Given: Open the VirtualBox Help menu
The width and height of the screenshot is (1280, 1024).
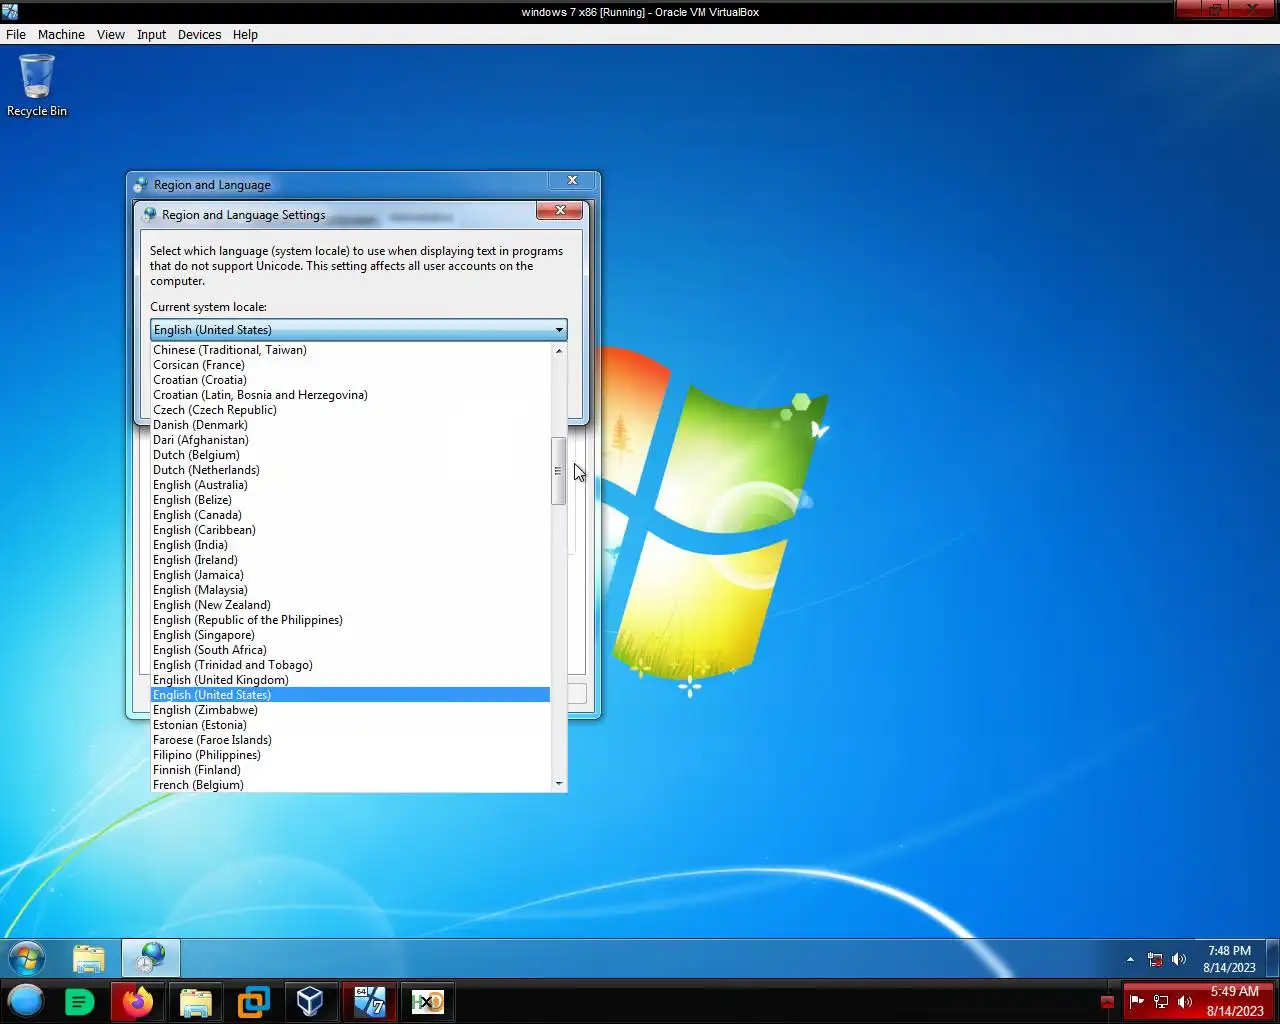Looking at the screenshot, I should tap(245, 34).
